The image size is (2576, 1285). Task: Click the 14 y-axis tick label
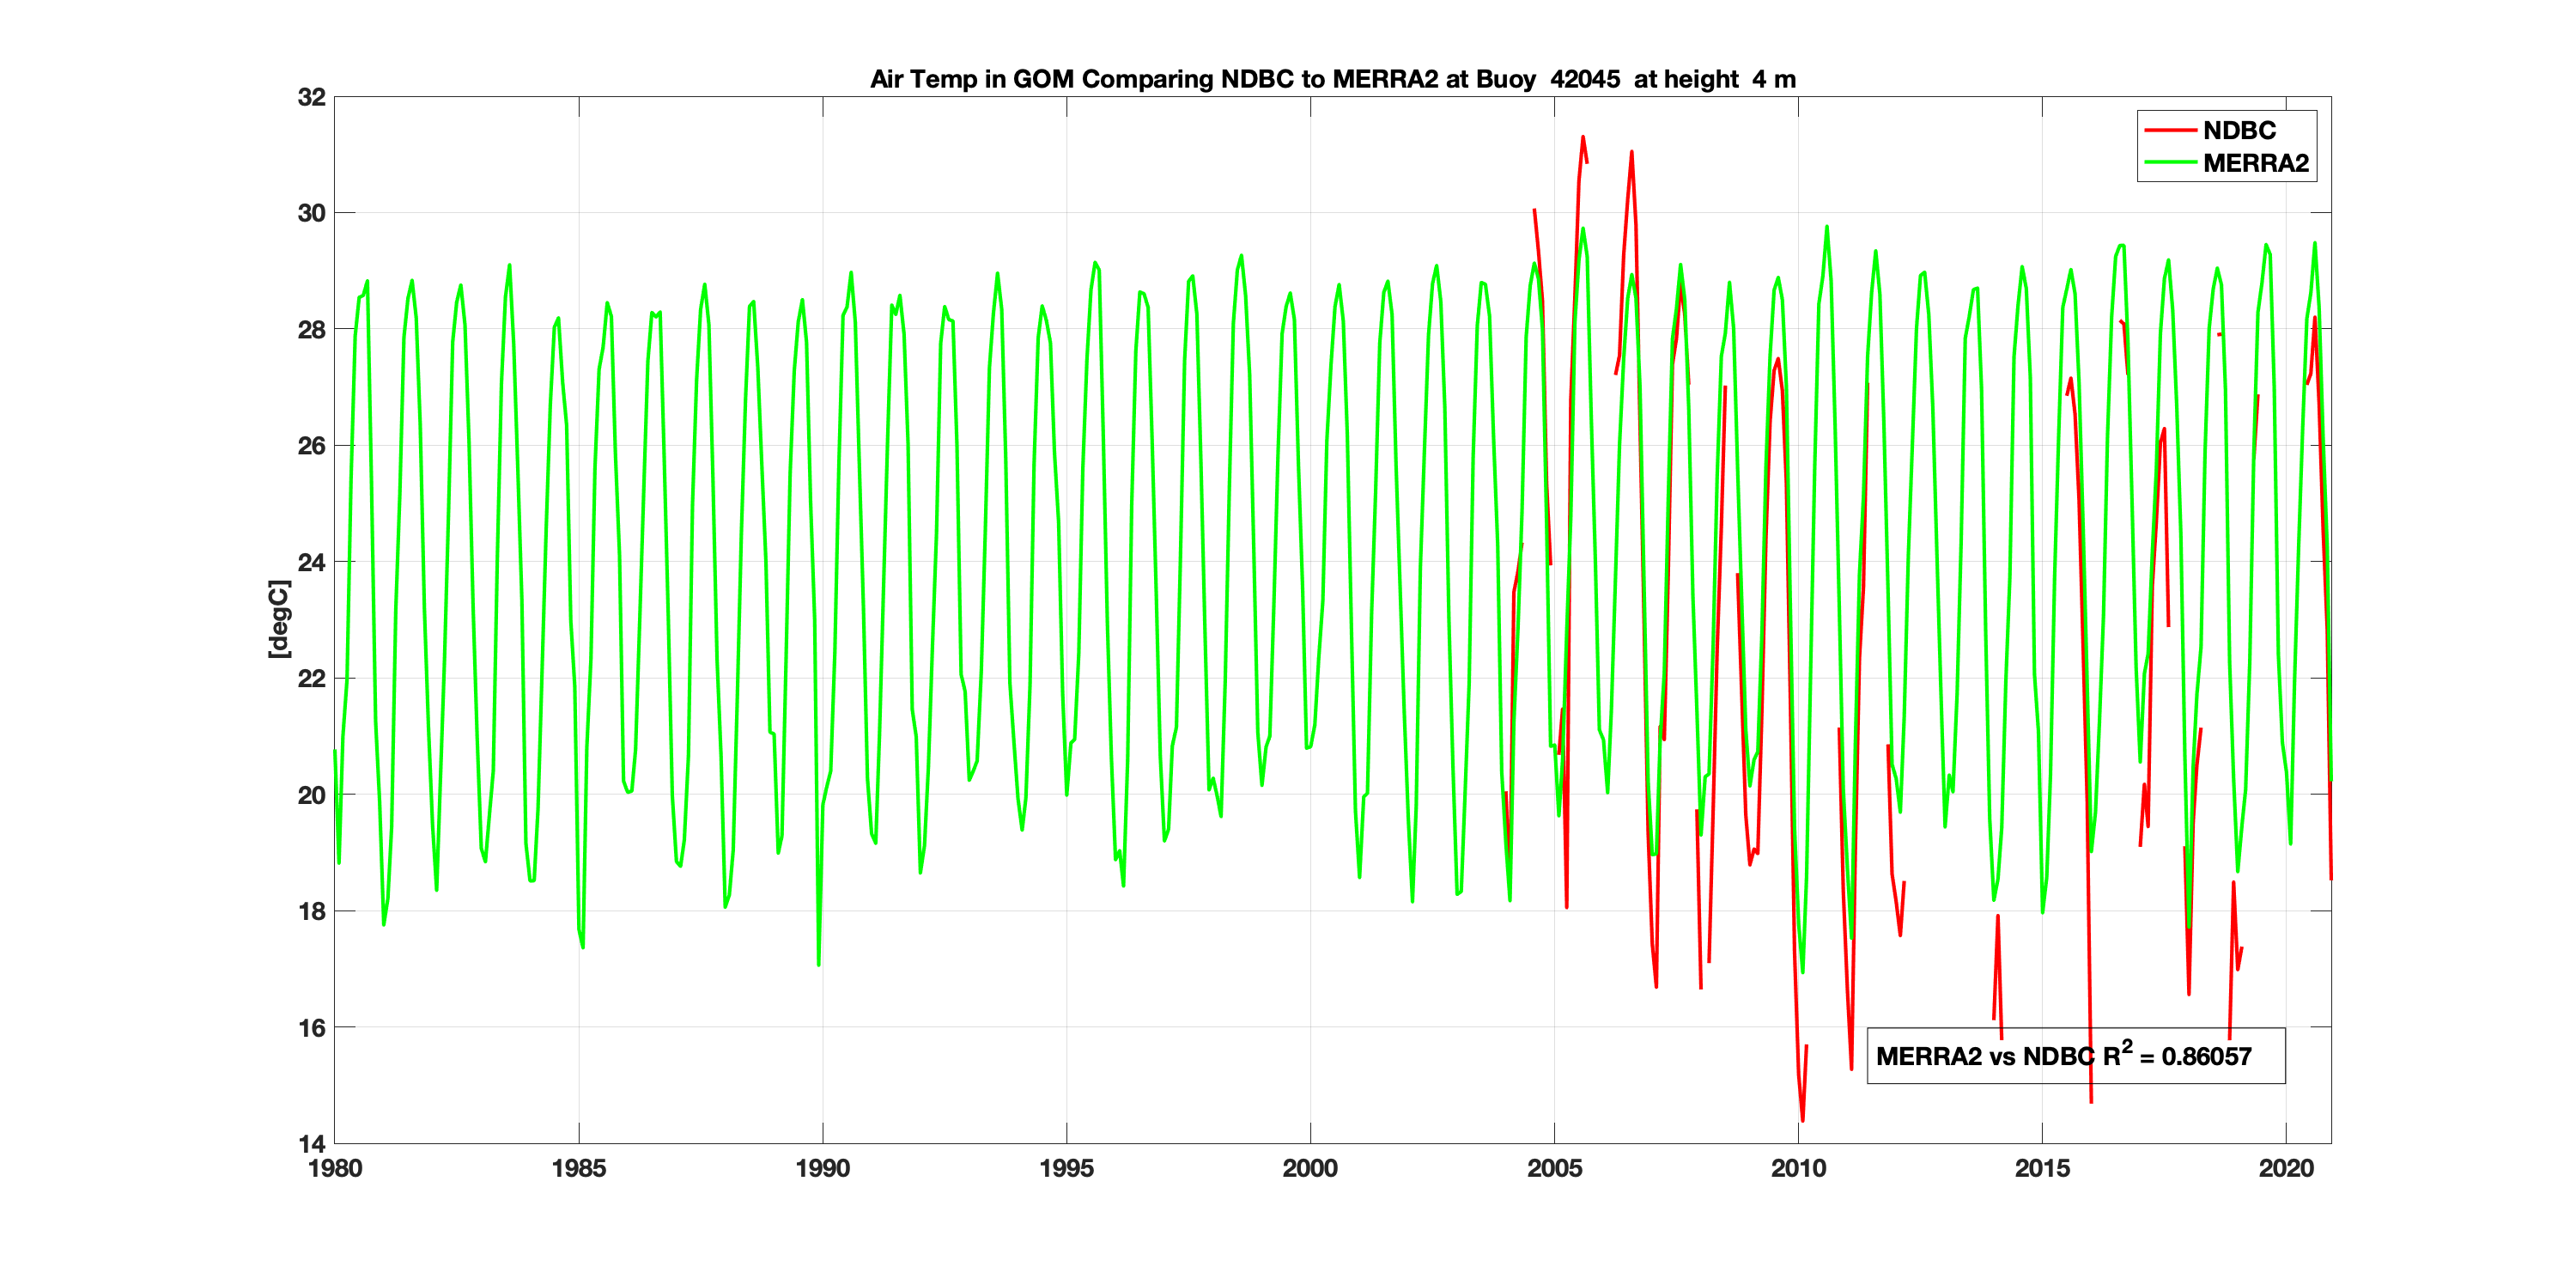(312, 1143)
